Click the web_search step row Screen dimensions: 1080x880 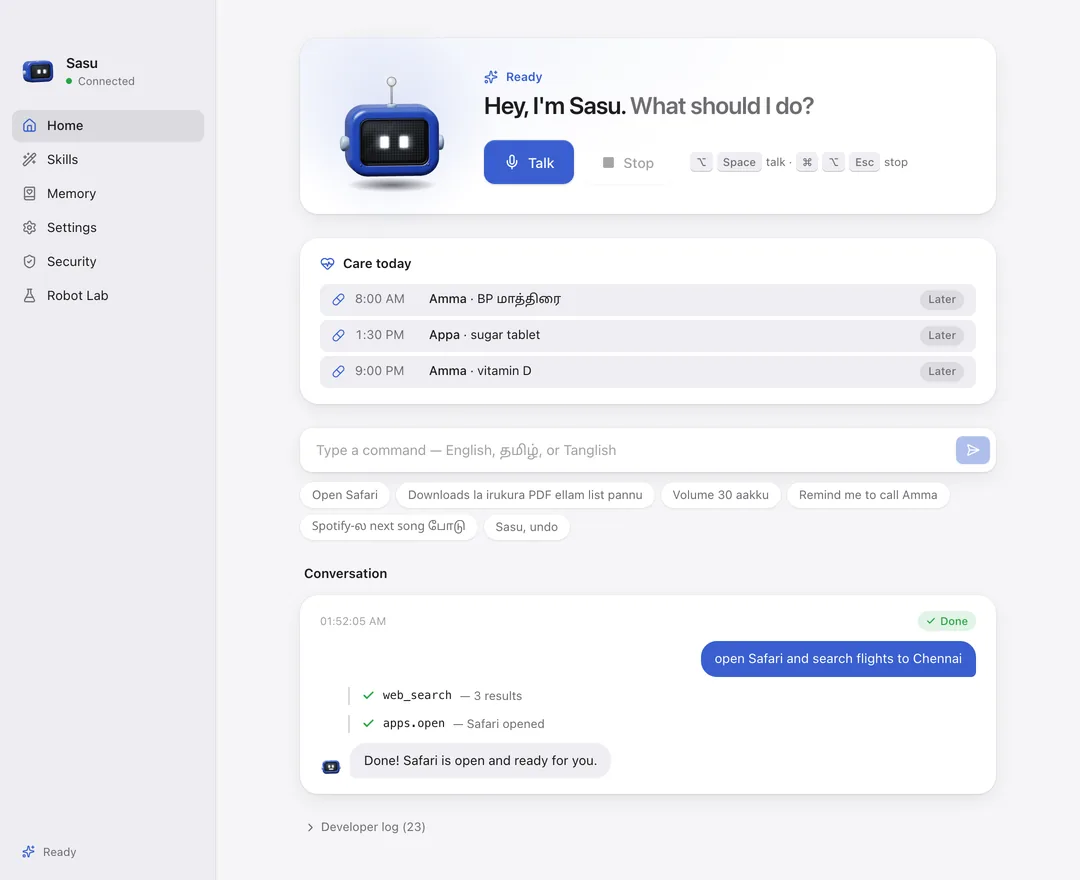tap(442, 695)
